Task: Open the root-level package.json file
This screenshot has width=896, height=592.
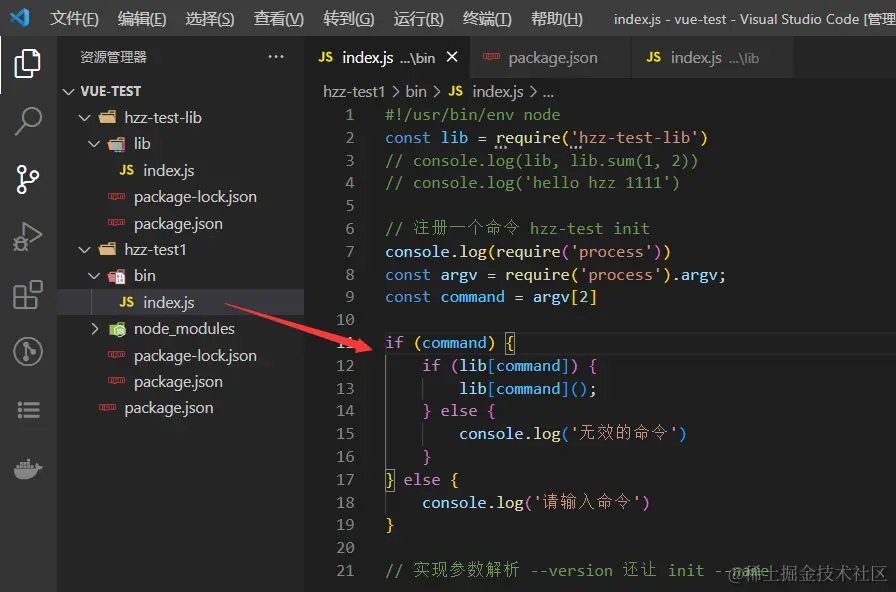Action: pos(169,408)
